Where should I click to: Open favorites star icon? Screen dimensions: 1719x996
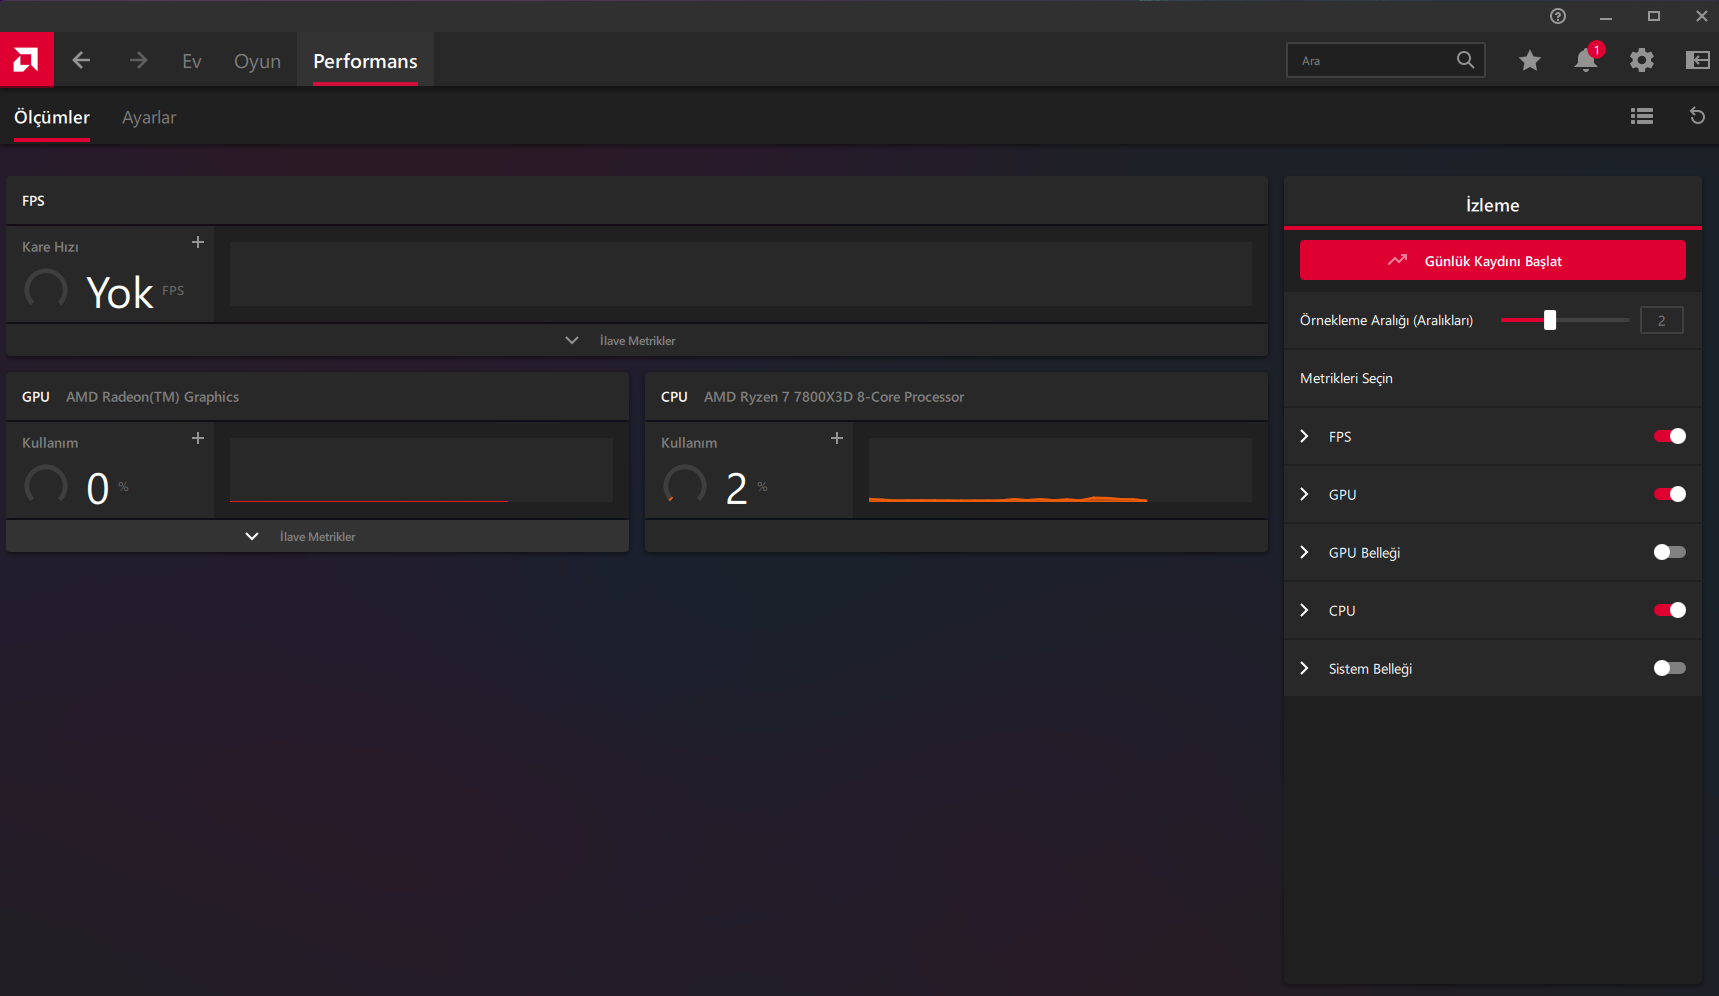1530,61
